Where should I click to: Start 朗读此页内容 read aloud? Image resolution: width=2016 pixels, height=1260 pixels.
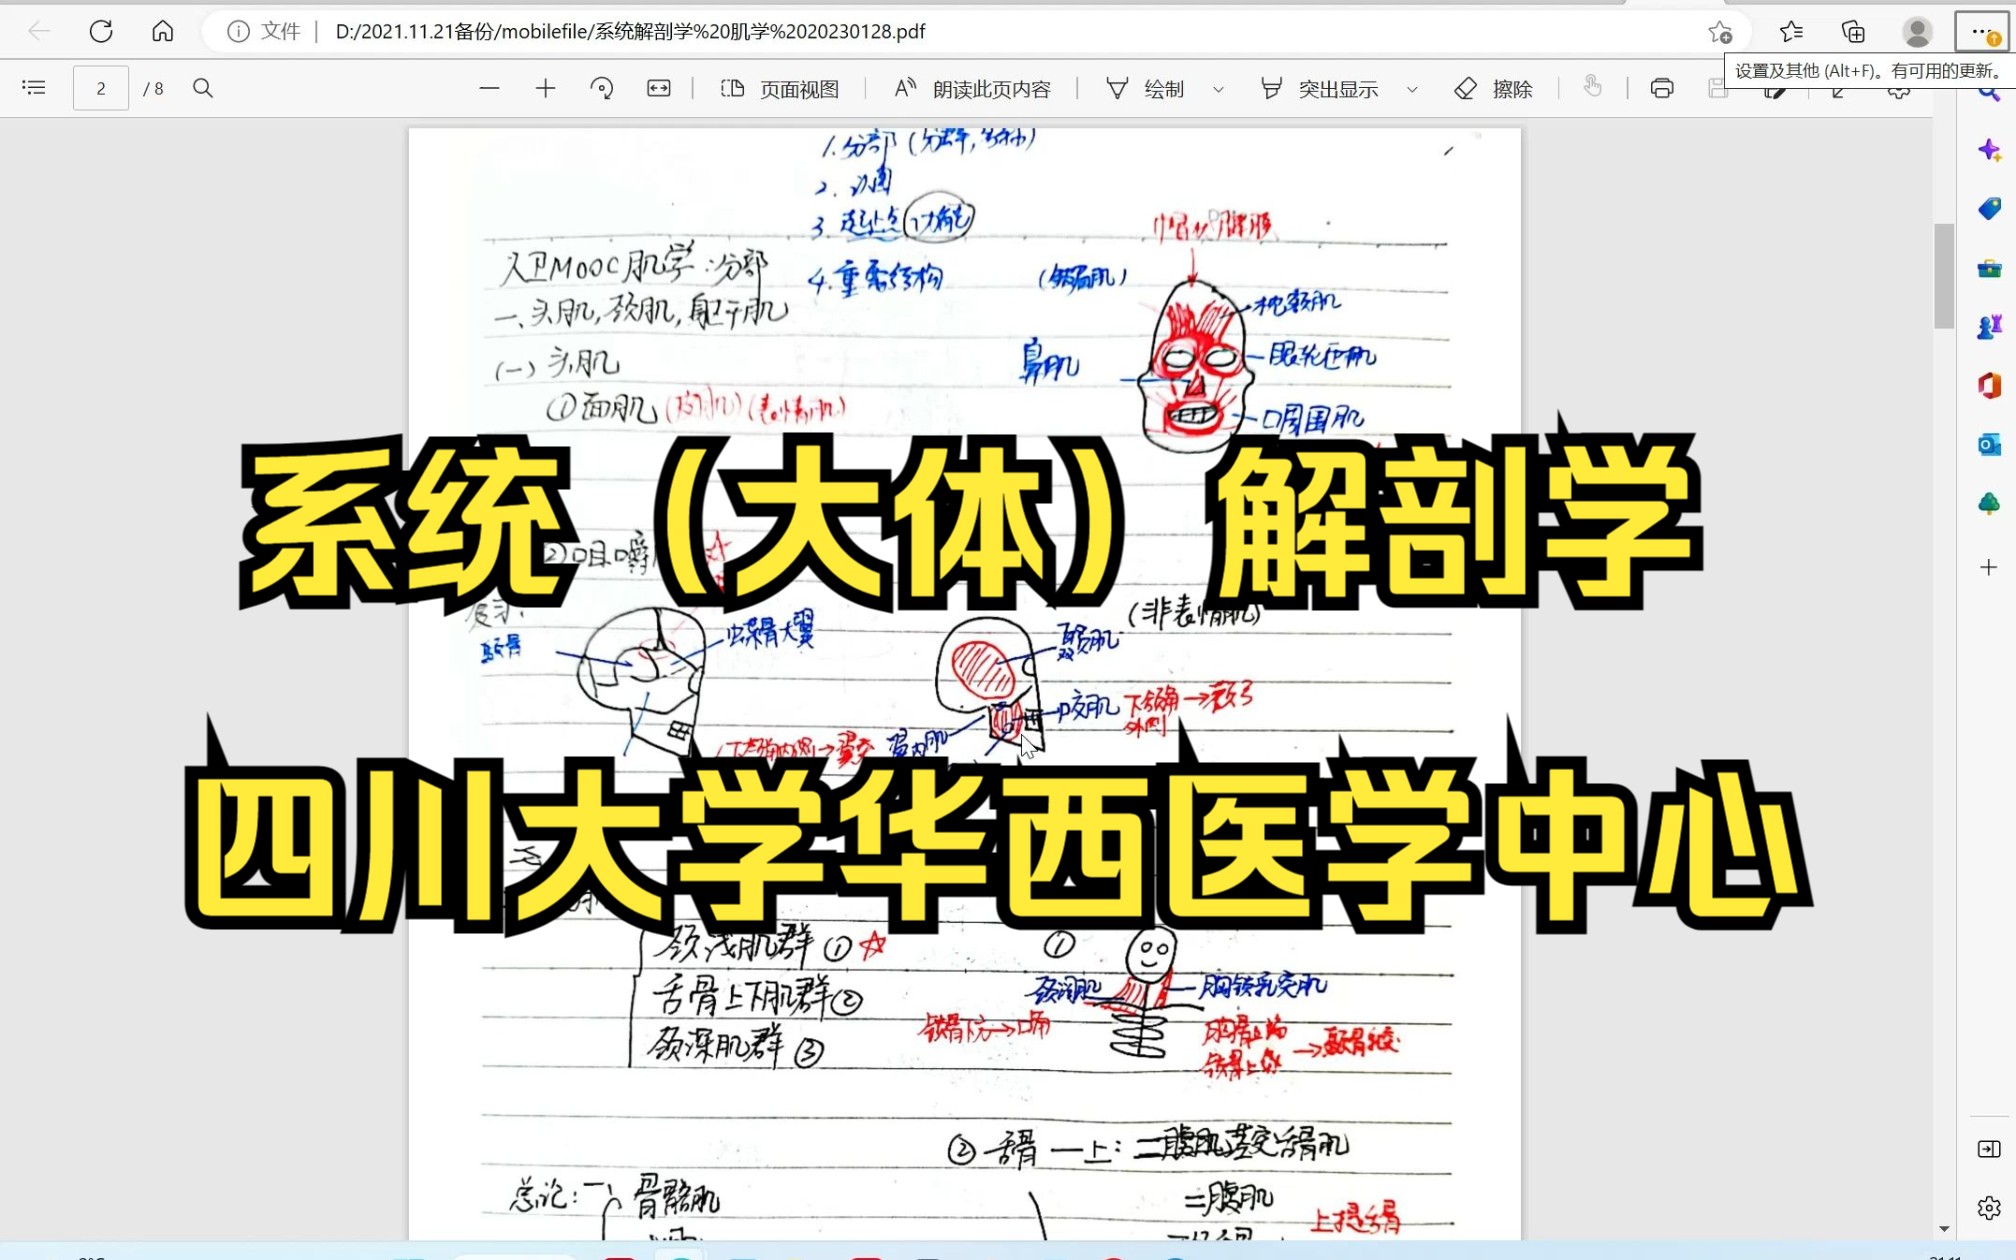(x=972, y=89)
